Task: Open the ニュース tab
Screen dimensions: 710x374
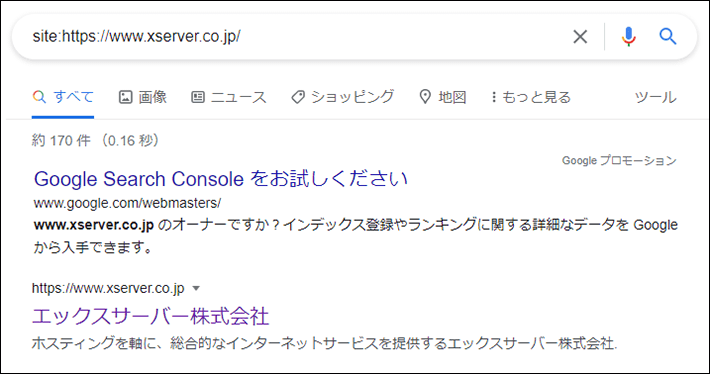Action: tap(229, 97)
